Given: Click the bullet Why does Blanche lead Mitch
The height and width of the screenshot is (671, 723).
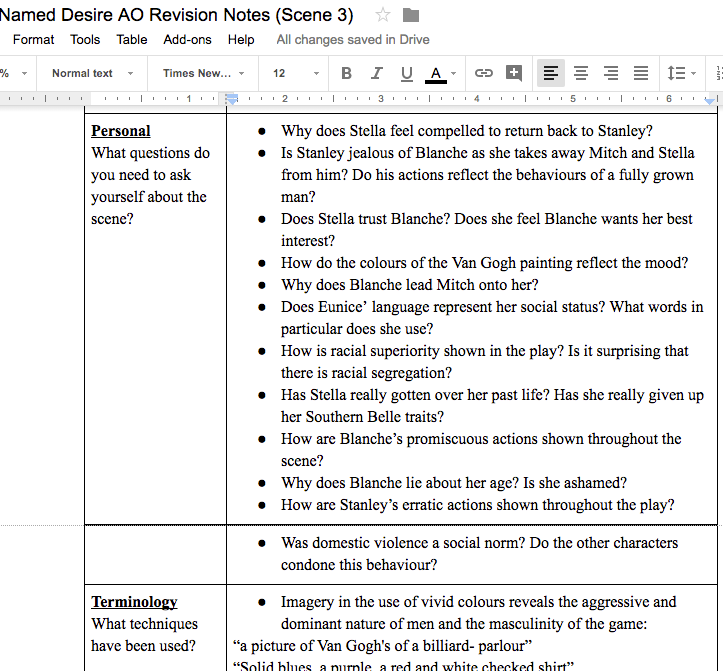Looking at the screenshot, I should 409,285.
